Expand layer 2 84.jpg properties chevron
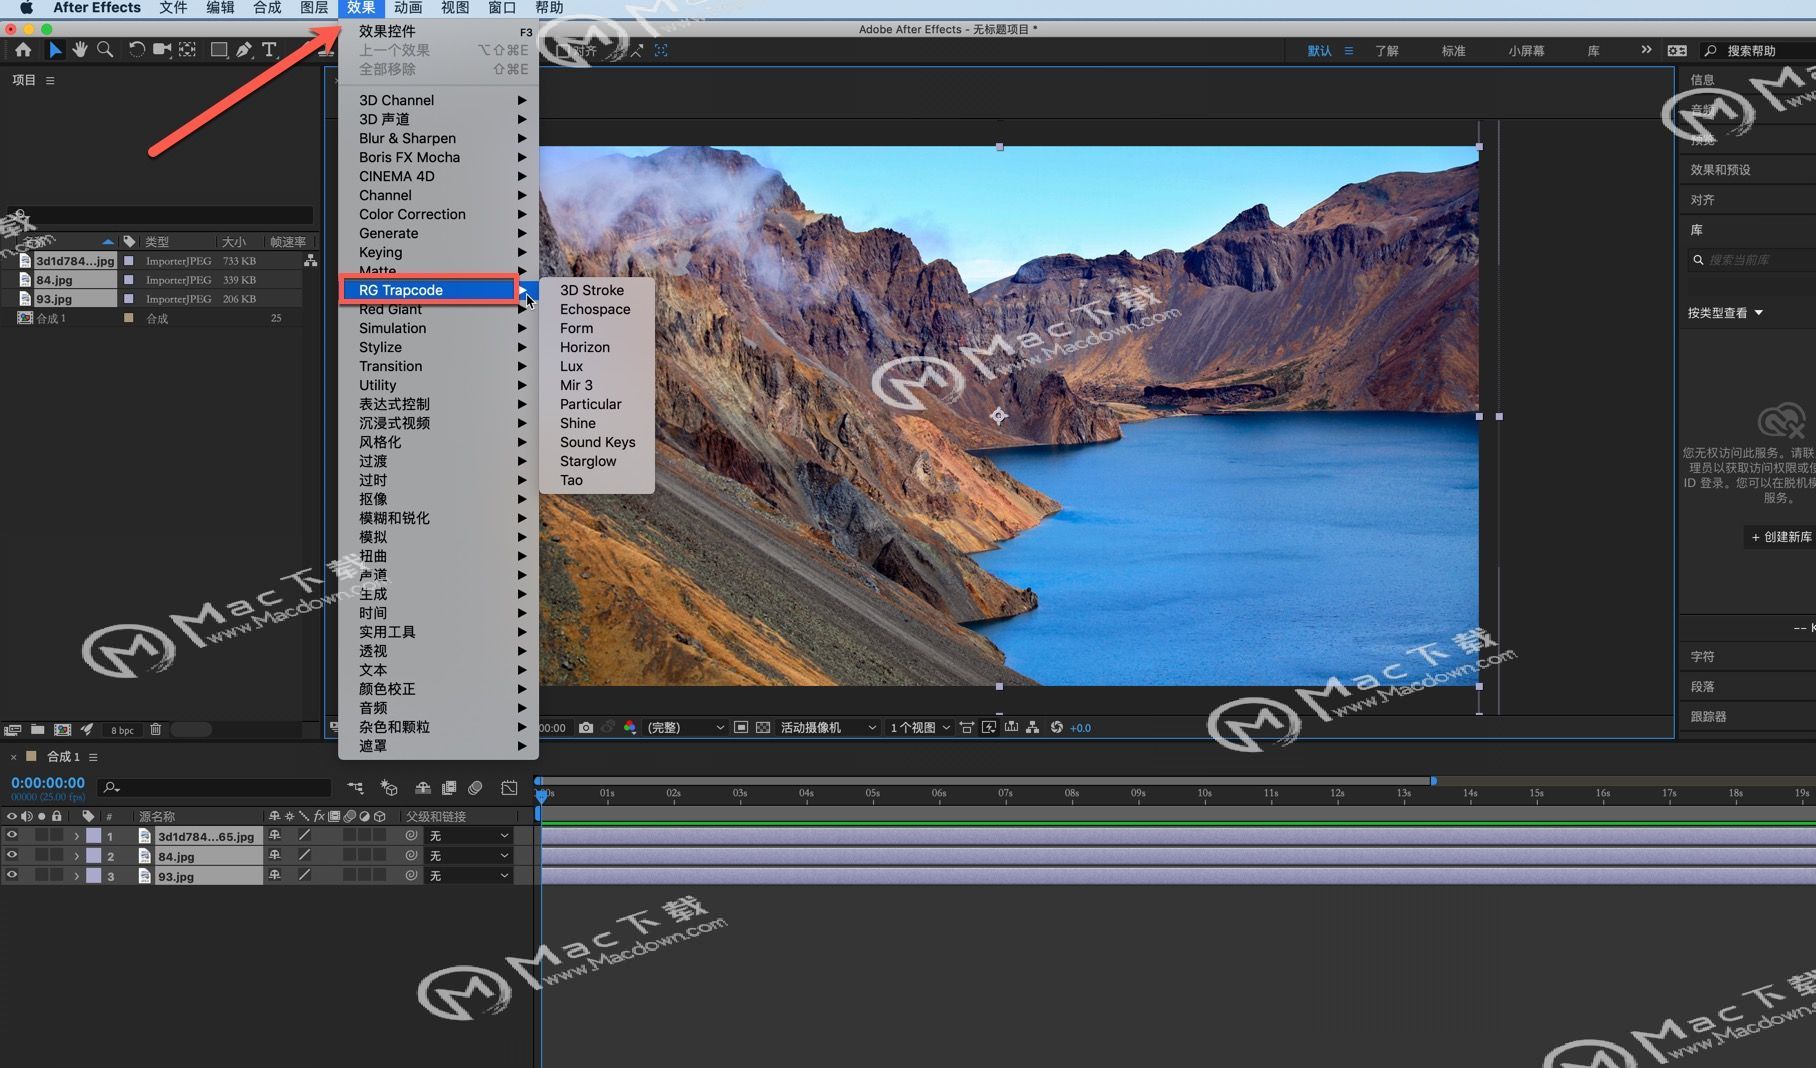This screenshot has width=1816, height=1068. [x=76, y=856]
